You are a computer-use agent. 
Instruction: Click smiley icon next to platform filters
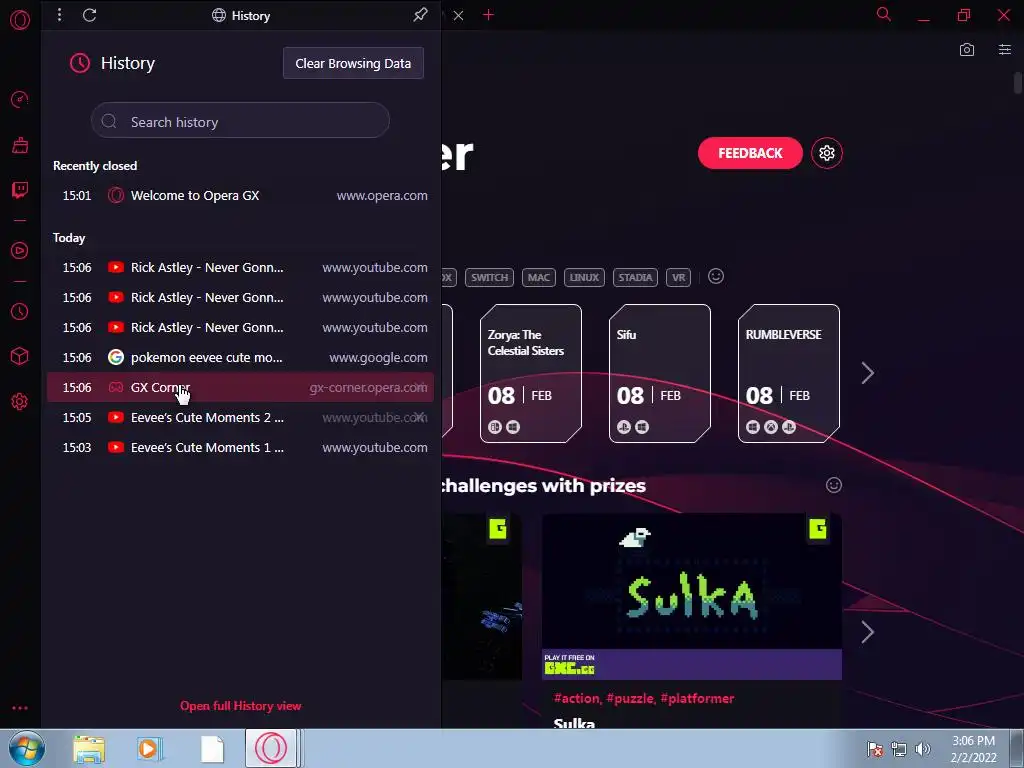point(716,276)
